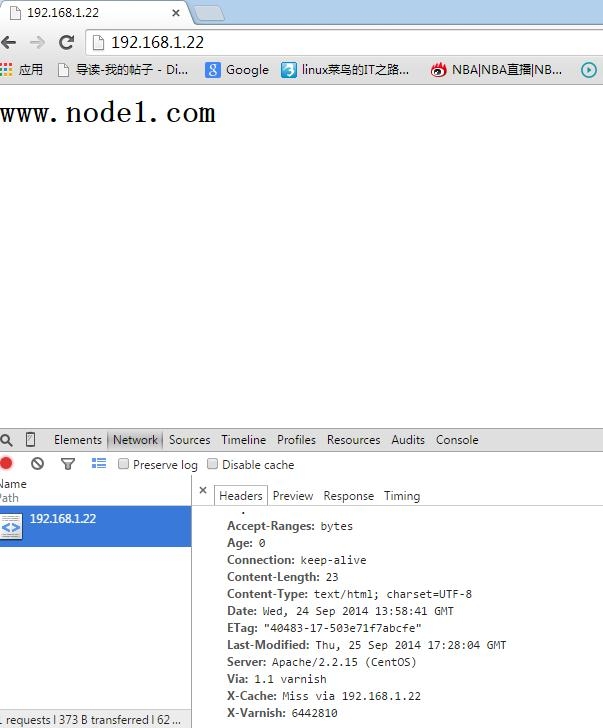Viewport: 603px width, 728px height.
Task: Toggle DevTools device mode icon
Action: click(31, 440)
